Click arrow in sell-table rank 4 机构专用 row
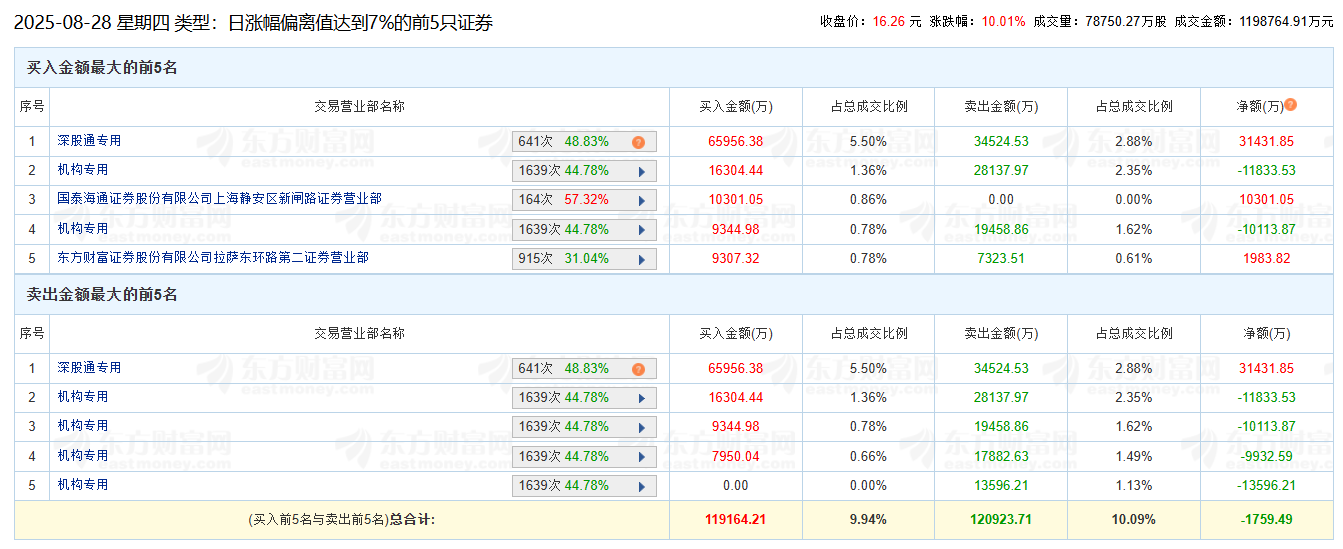 click(640, 457)
